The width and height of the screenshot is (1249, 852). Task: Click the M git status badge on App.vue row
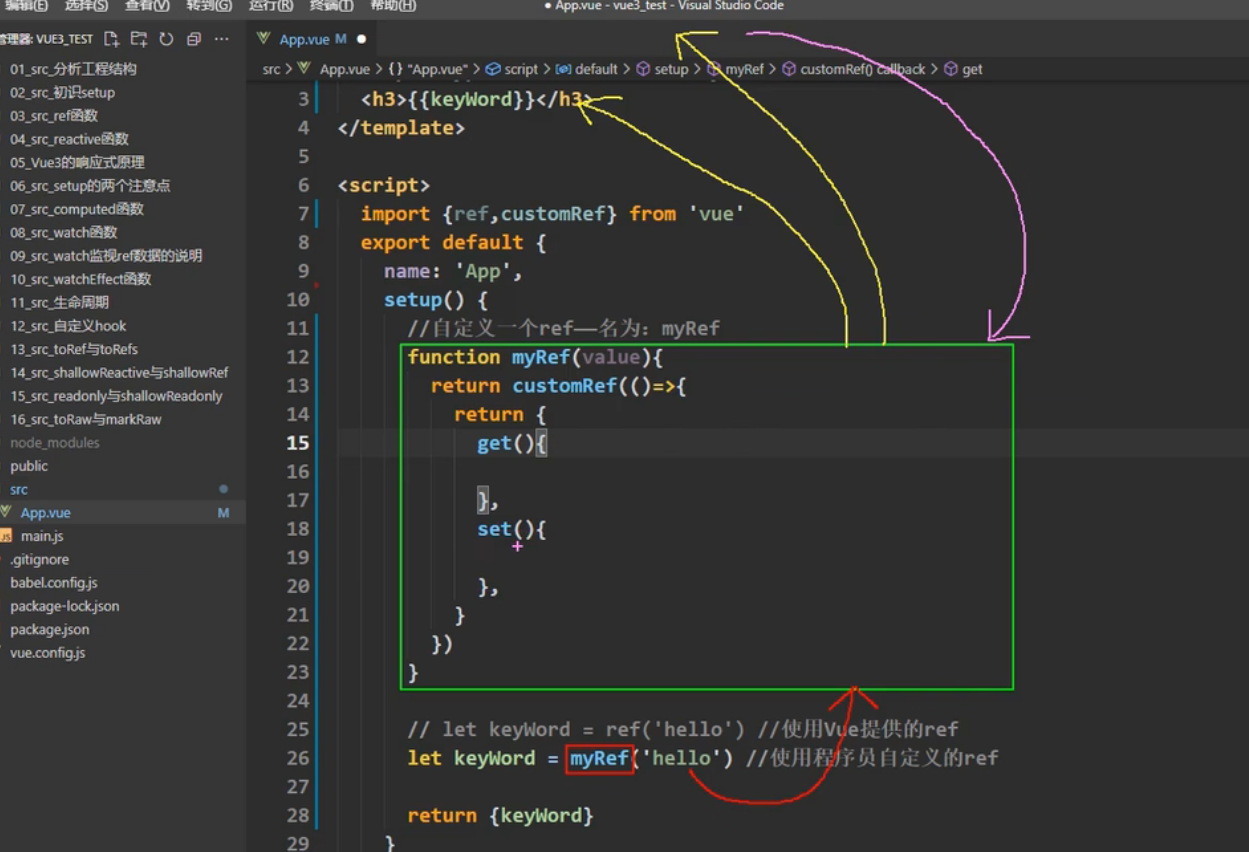tap(223, 512)
